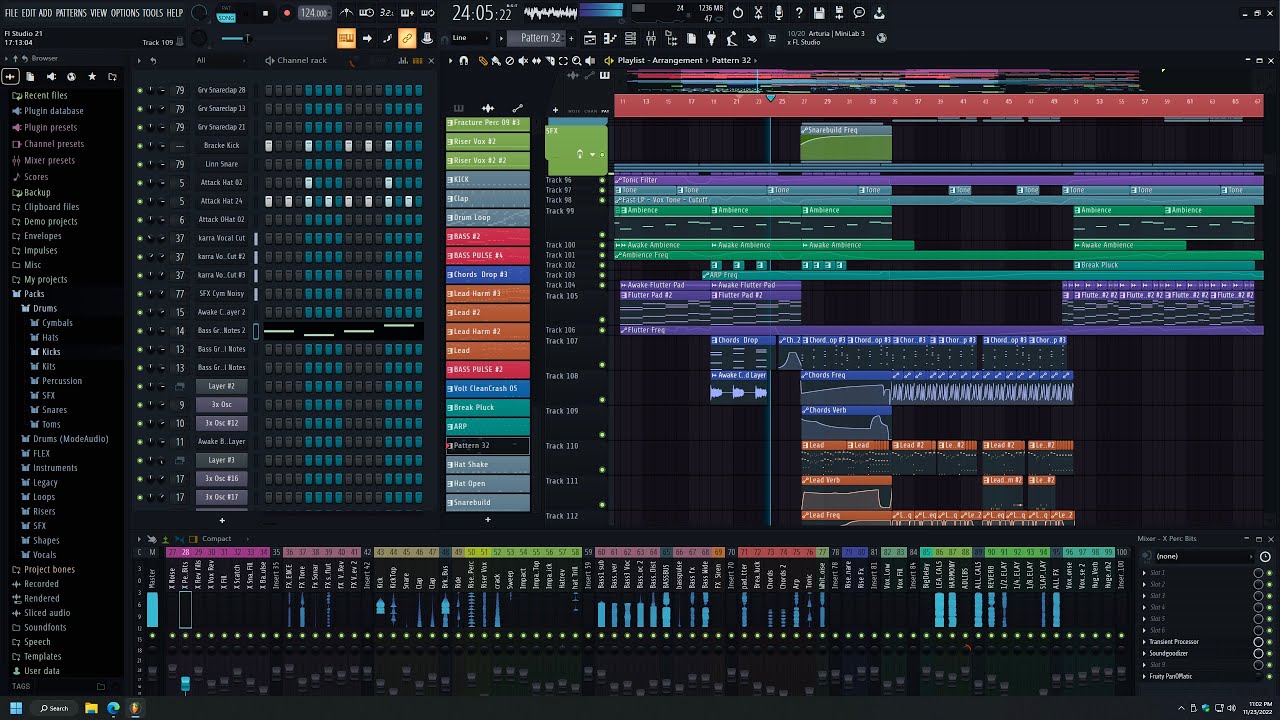Screen dimensions: 1280x720
Task: Click the help question mark icon
Action: point(798,13)
